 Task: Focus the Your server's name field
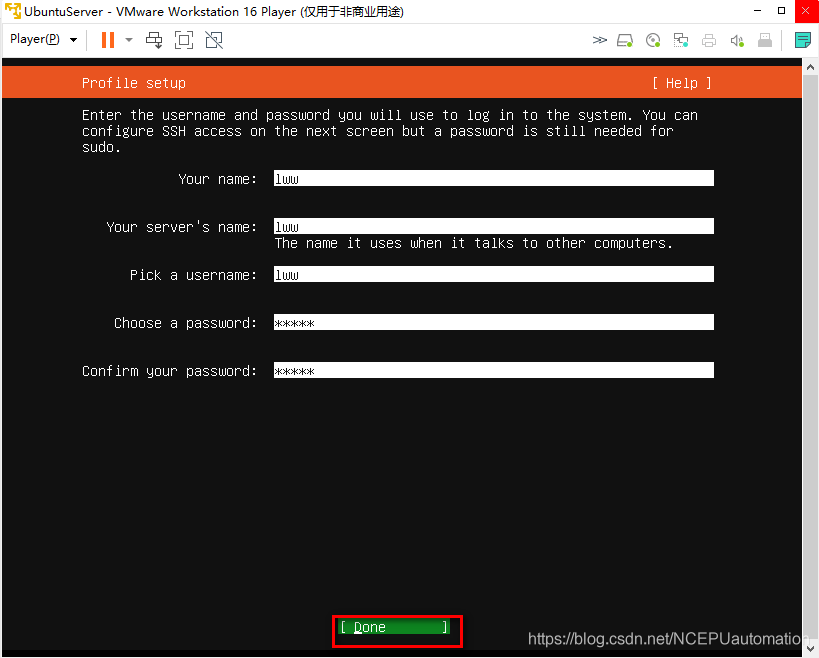494,226
